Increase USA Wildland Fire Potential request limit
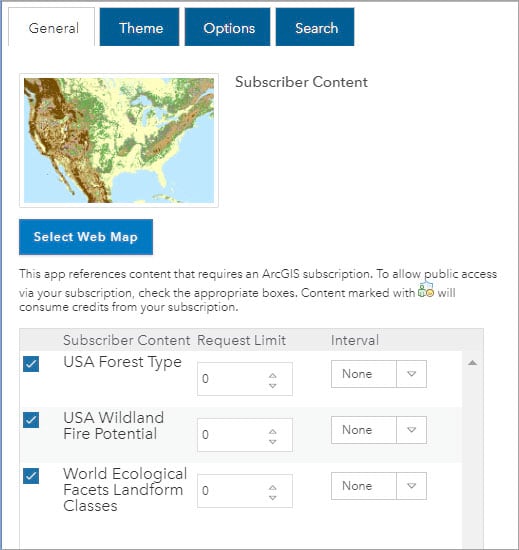 (272, 431)
